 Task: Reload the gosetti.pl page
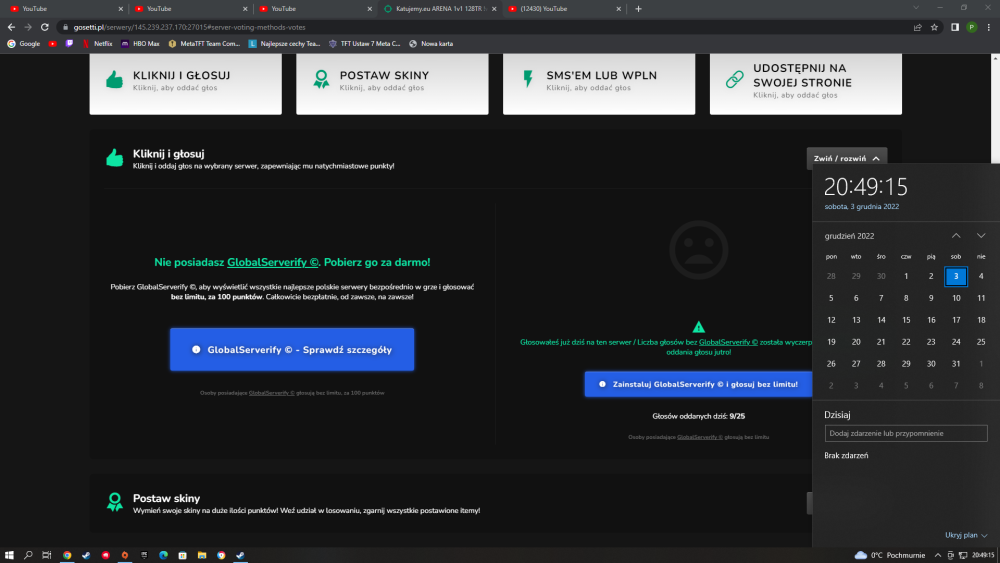pos(45,27)
